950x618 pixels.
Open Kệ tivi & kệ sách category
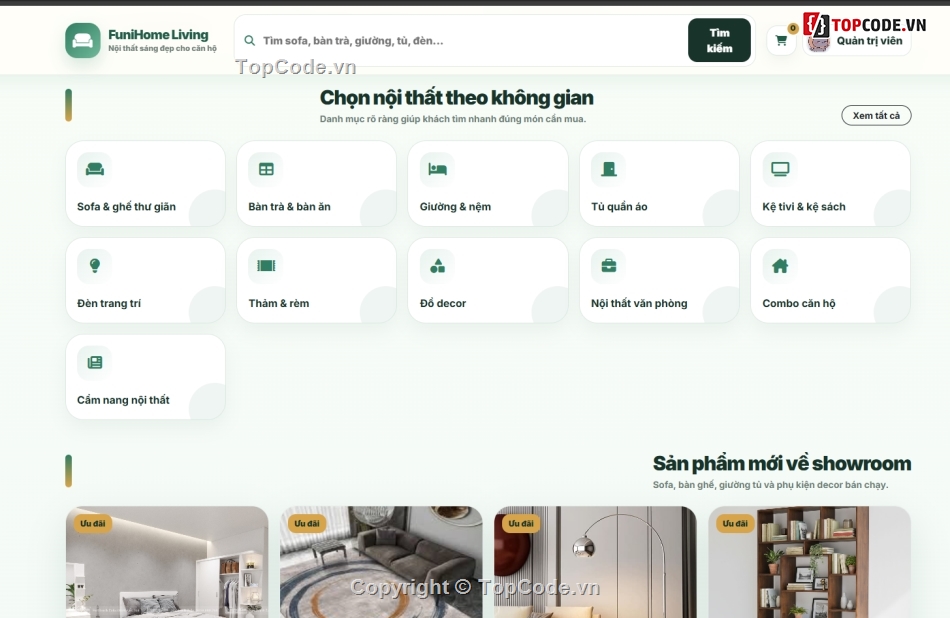[x=831, y=184]
